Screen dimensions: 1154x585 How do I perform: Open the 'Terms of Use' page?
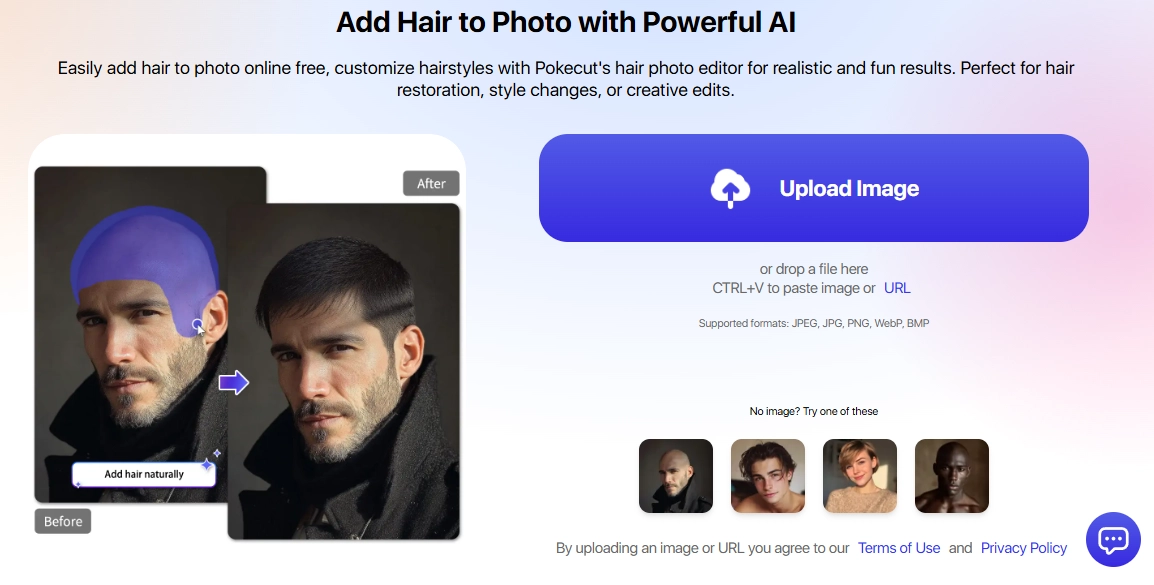coord(899,547)
